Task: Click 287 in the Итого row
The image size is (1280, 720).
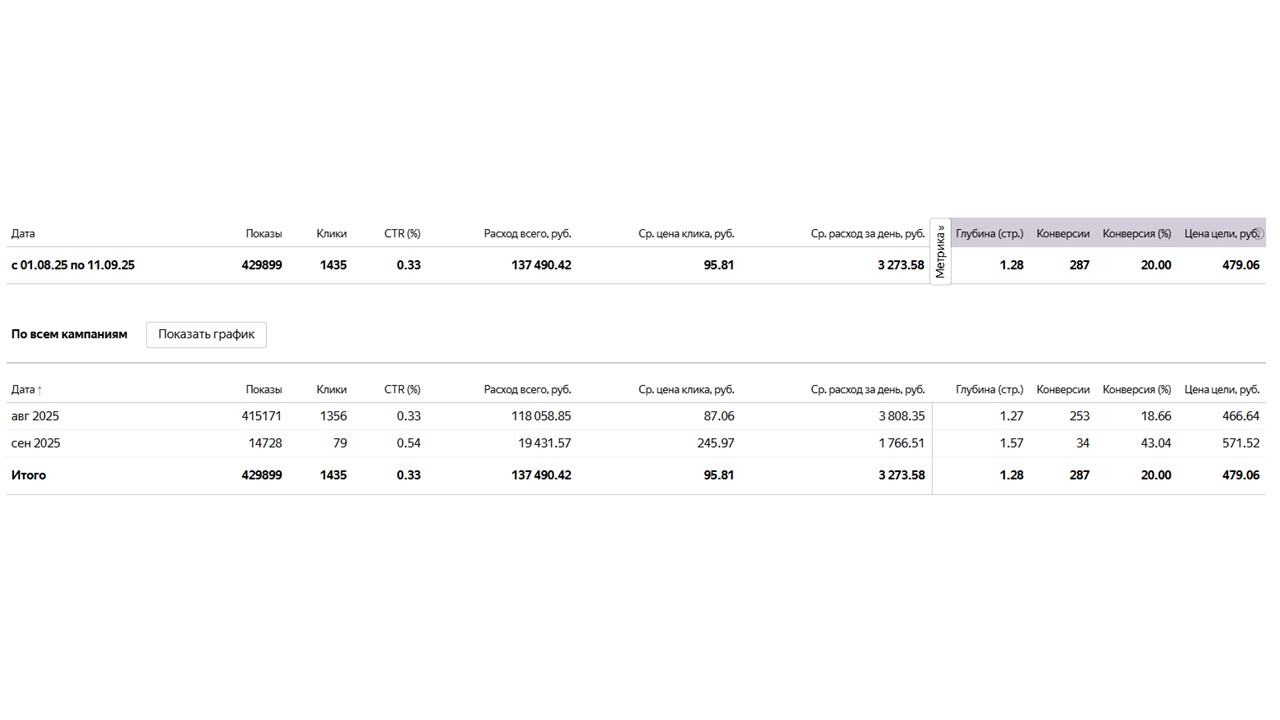Action: pyautogui.click(x=1079, y=475)
